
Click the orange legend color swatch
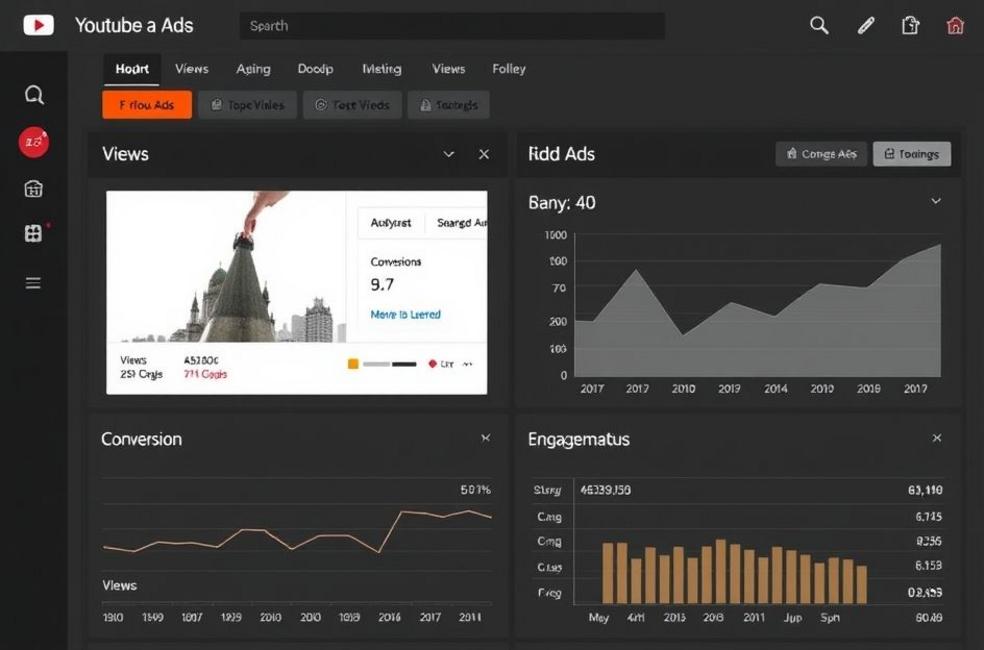coord(353,364)
